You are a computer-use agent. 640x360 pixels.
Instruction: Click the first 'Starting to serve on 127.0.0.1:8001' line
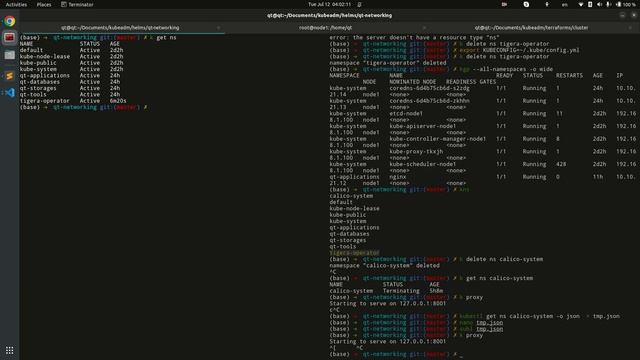(x=388, y=303)
